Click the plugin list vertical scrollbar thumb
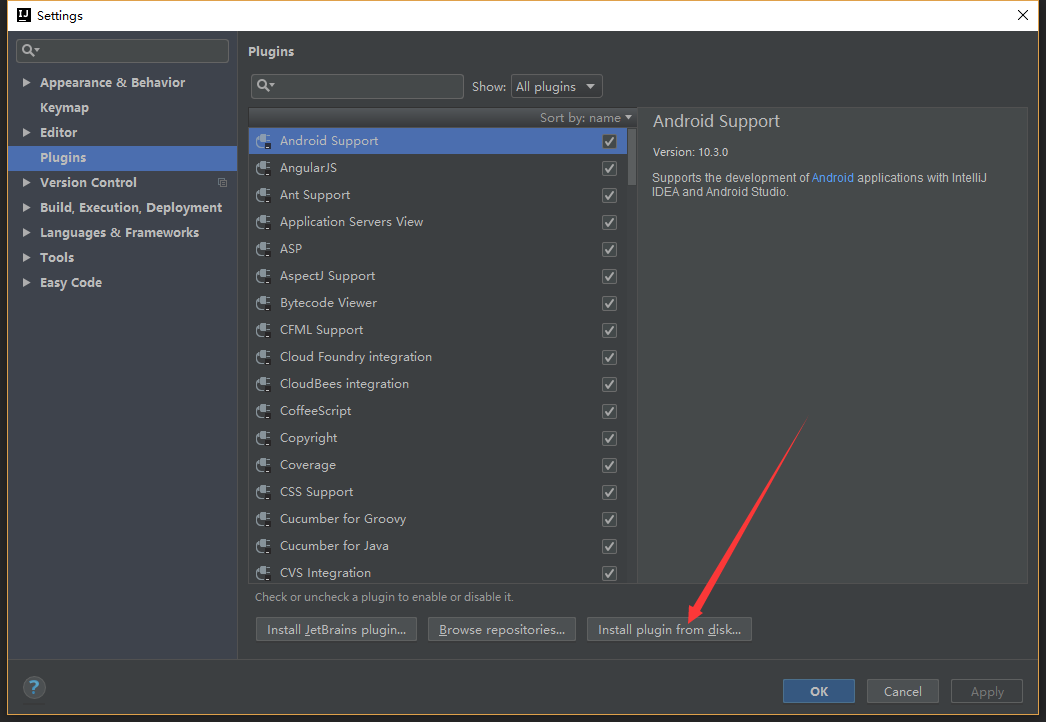This screenshot has width=1046, height=722. point(632,156)
